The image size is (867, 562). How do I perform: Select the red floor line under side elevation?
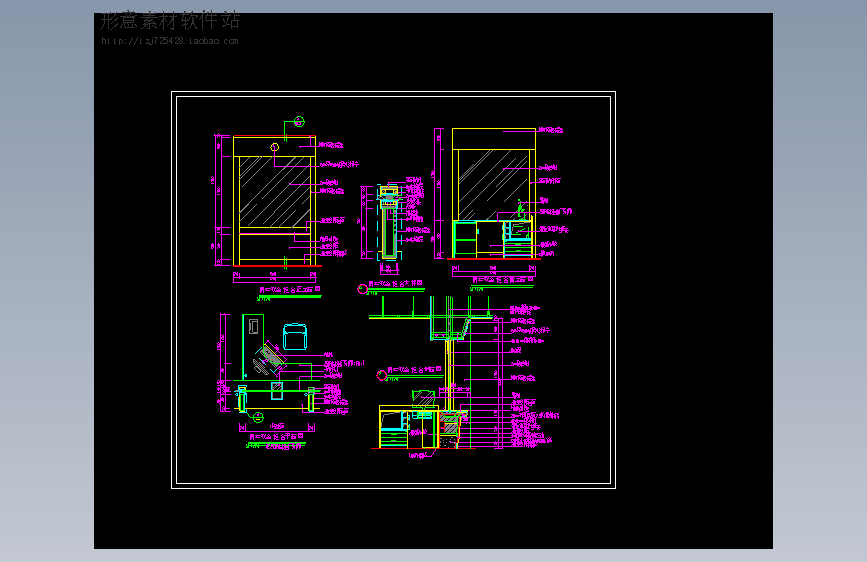click(x=493, y=258)
